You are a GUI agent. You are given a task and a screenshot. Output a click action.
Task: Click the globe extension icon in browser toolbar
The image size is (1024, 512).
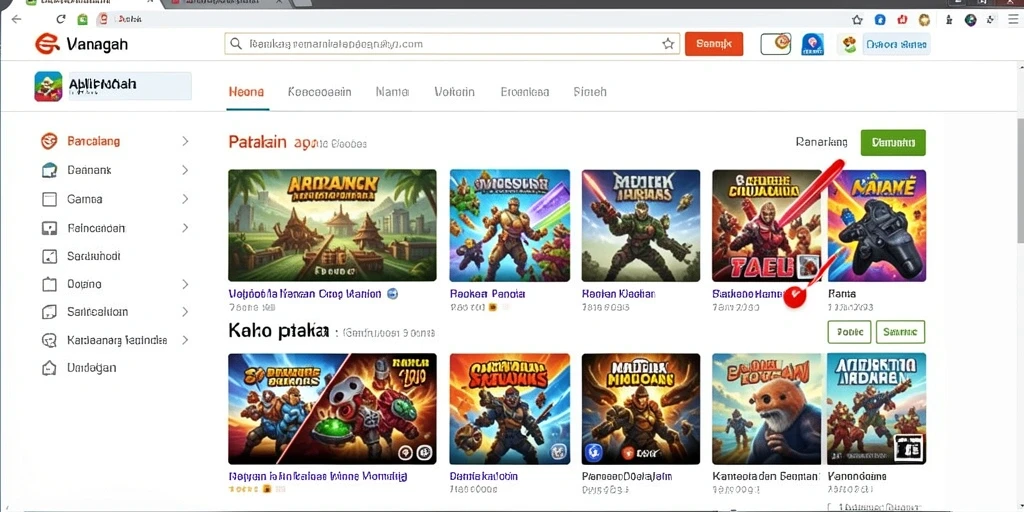(x=970, y=20)
